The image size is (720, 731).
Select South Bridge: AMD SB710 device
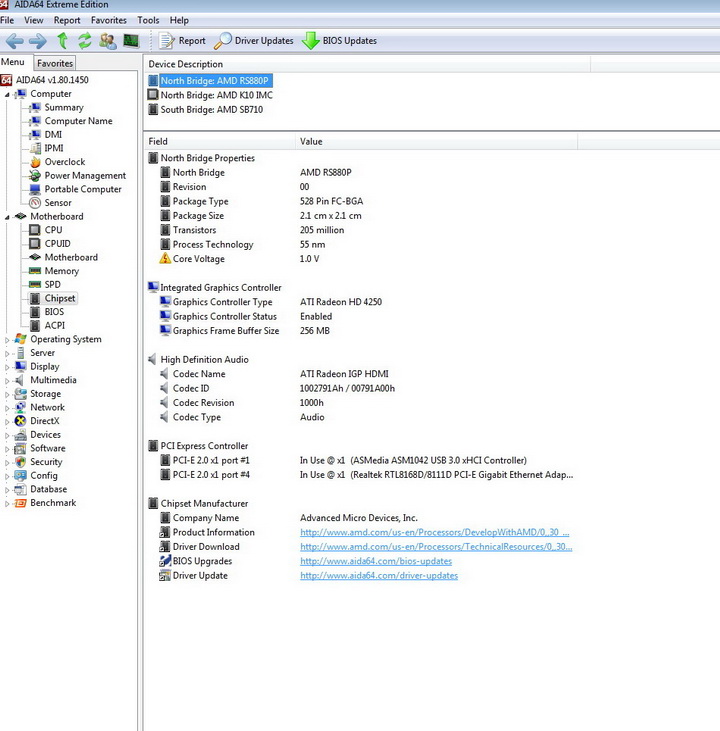tap(212, 110)
